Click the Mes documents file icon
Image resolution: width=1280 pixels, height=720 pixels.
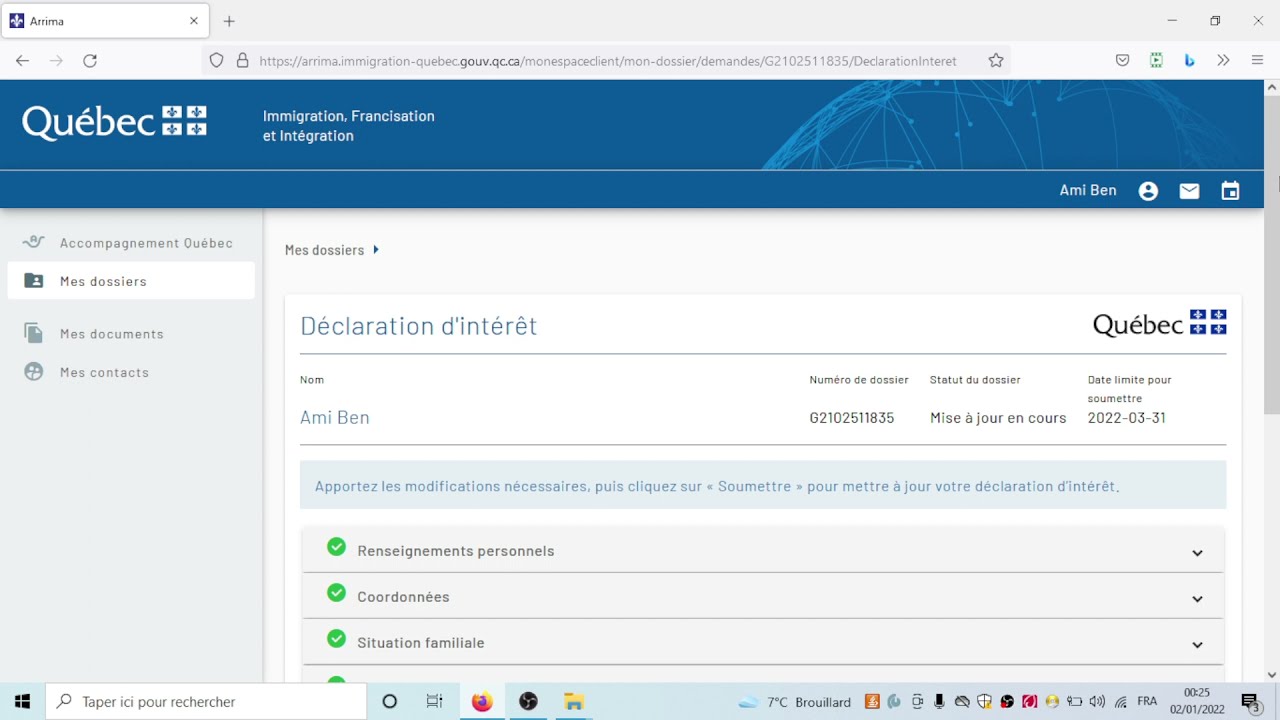tap(34, 334)
